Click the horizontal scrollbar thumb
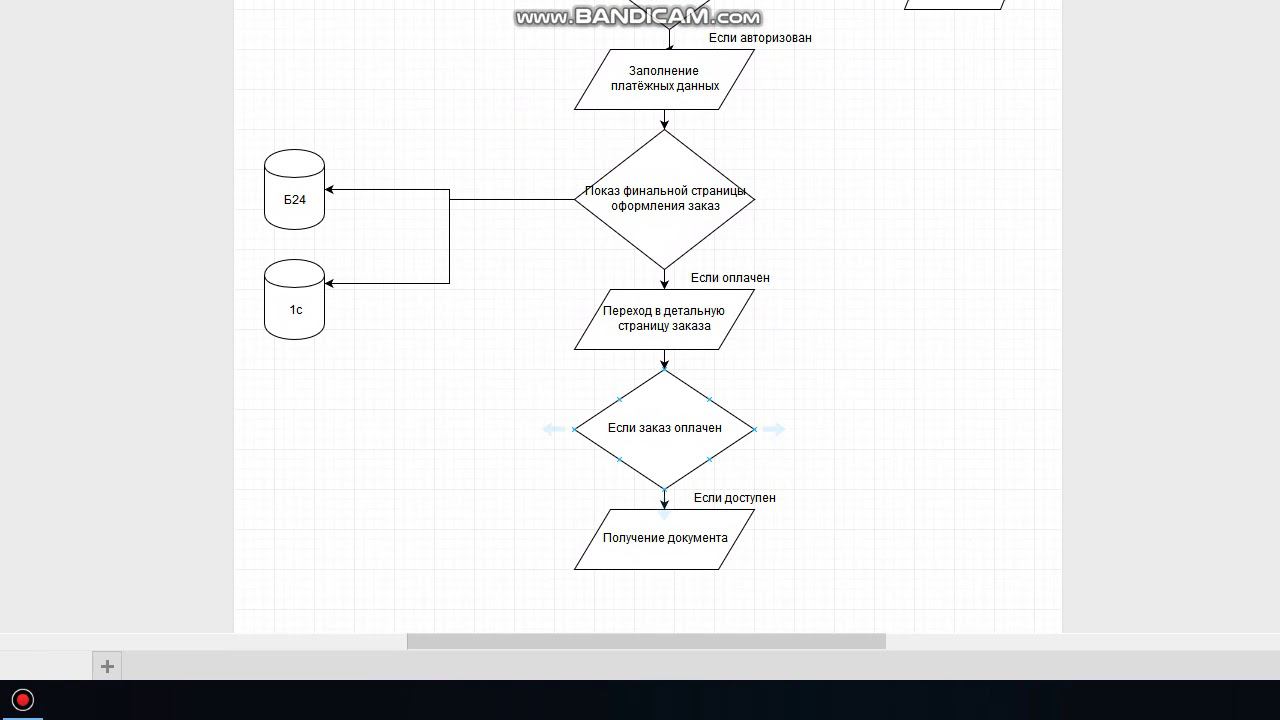 tap(646, 641)
